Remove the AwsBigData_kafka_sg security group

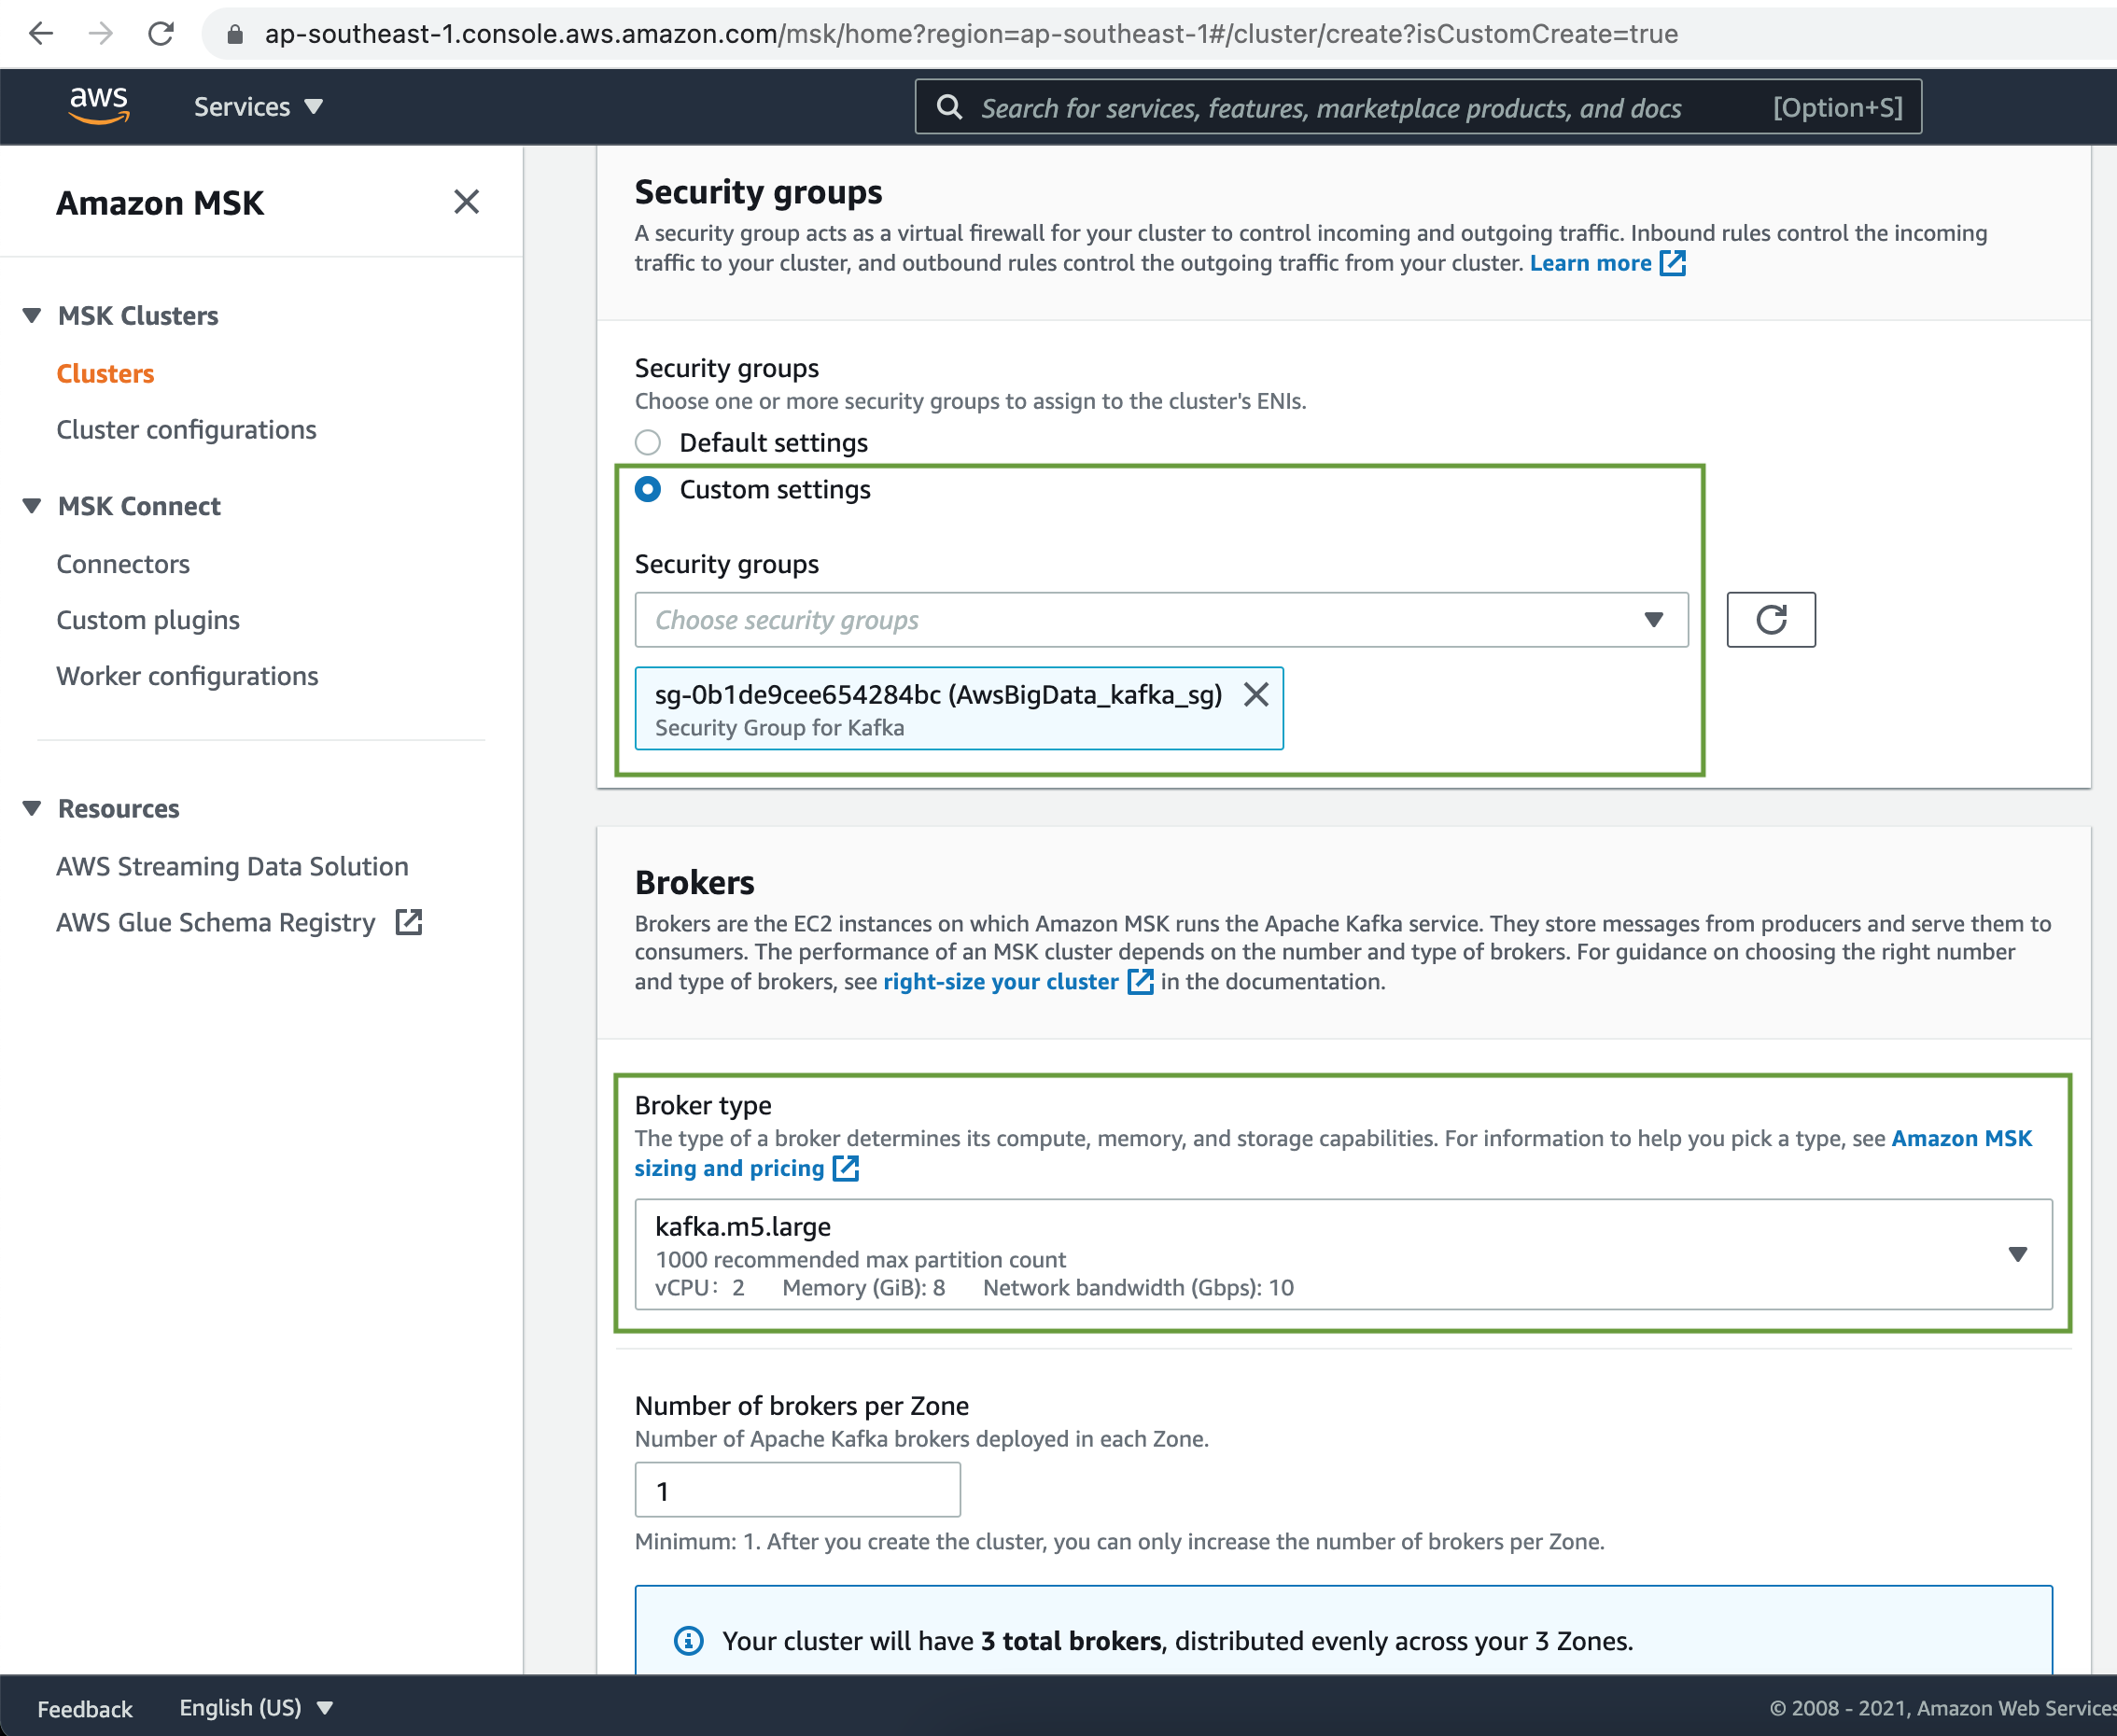click(x=1256, y=694)
